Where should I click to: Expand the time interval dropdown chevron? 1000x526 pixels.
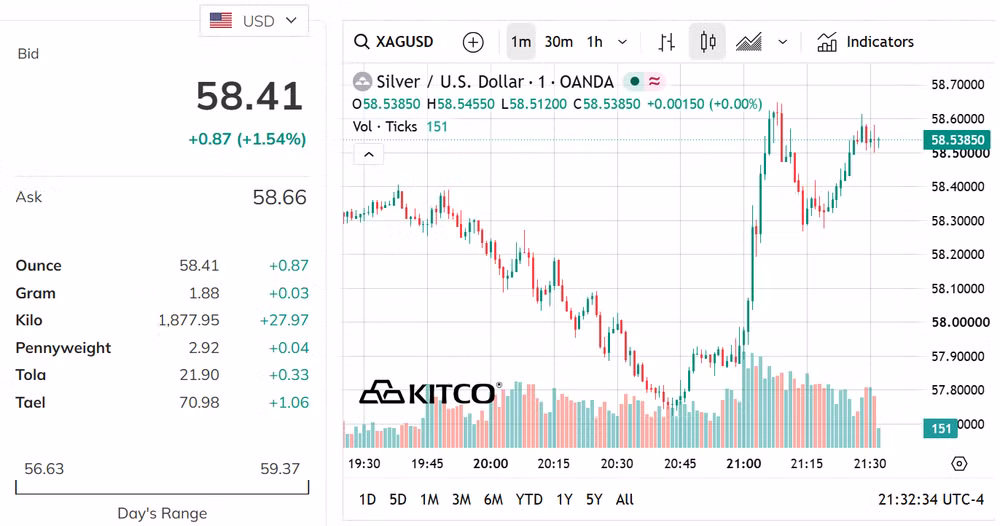(622, 42)
